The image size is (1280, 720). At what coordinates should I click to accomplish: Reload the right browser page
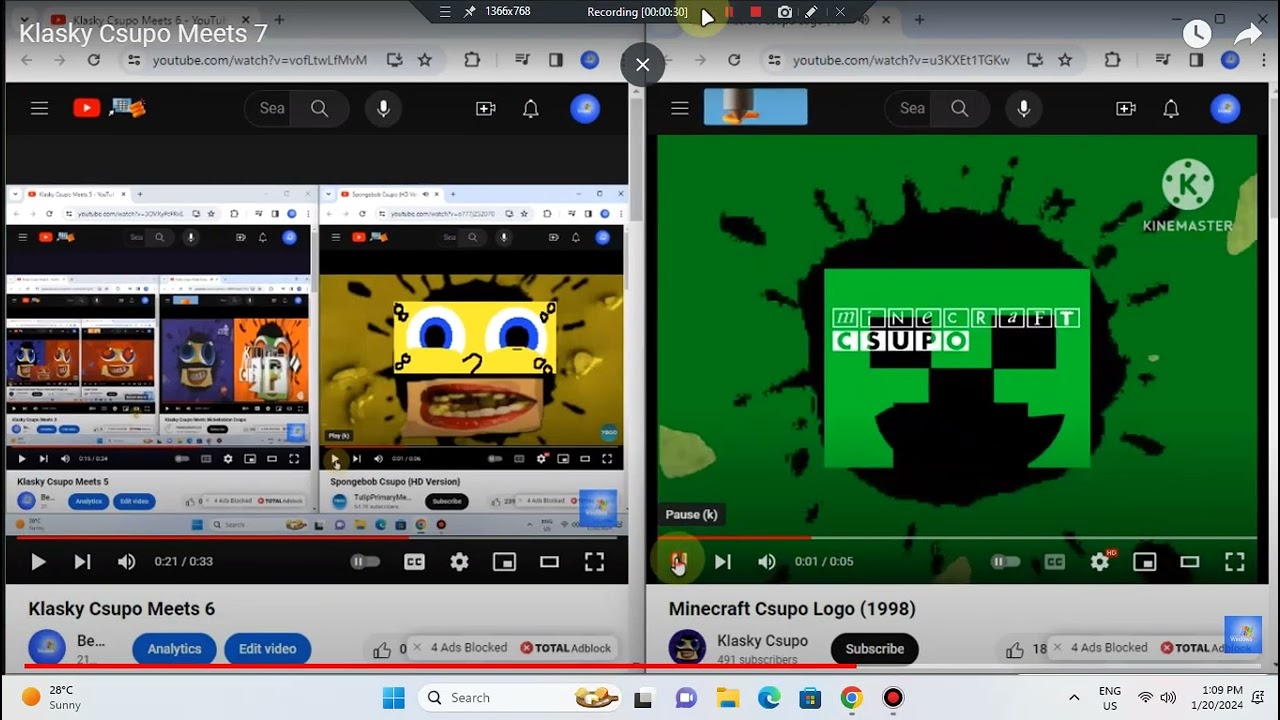point(734,60)
